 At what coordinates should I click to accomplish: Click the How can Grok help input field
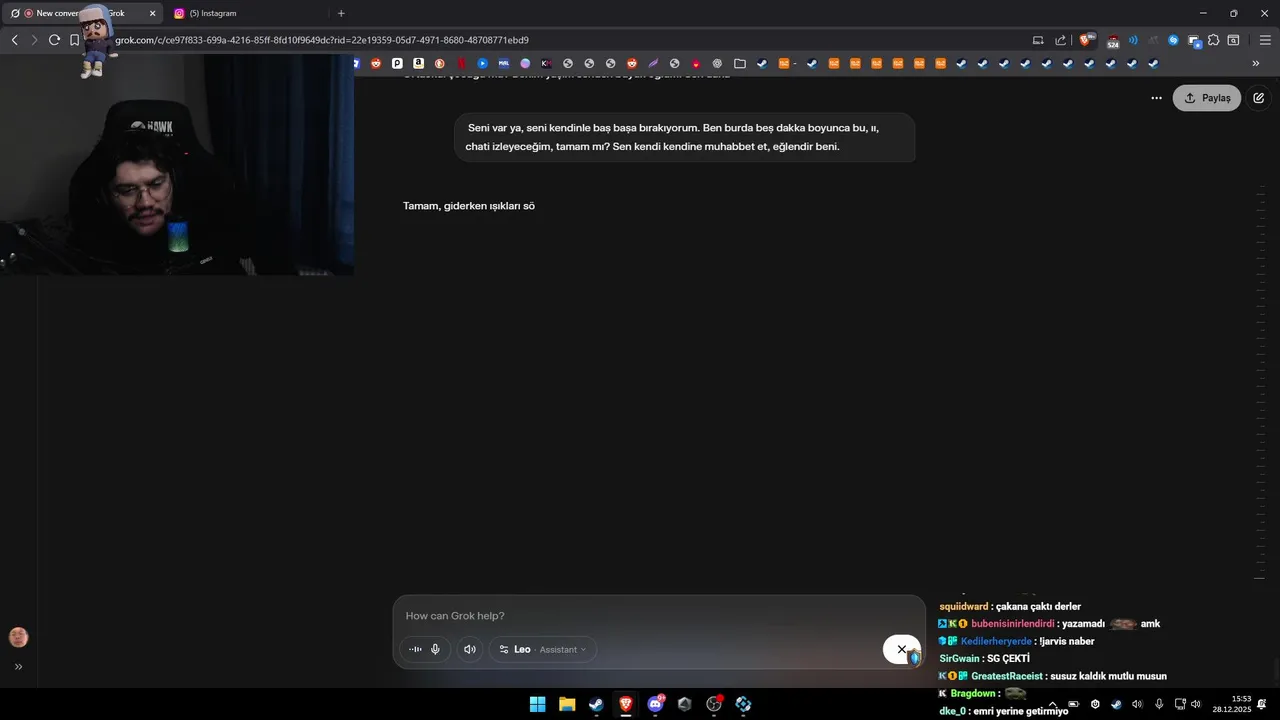(x=658, y=616)
